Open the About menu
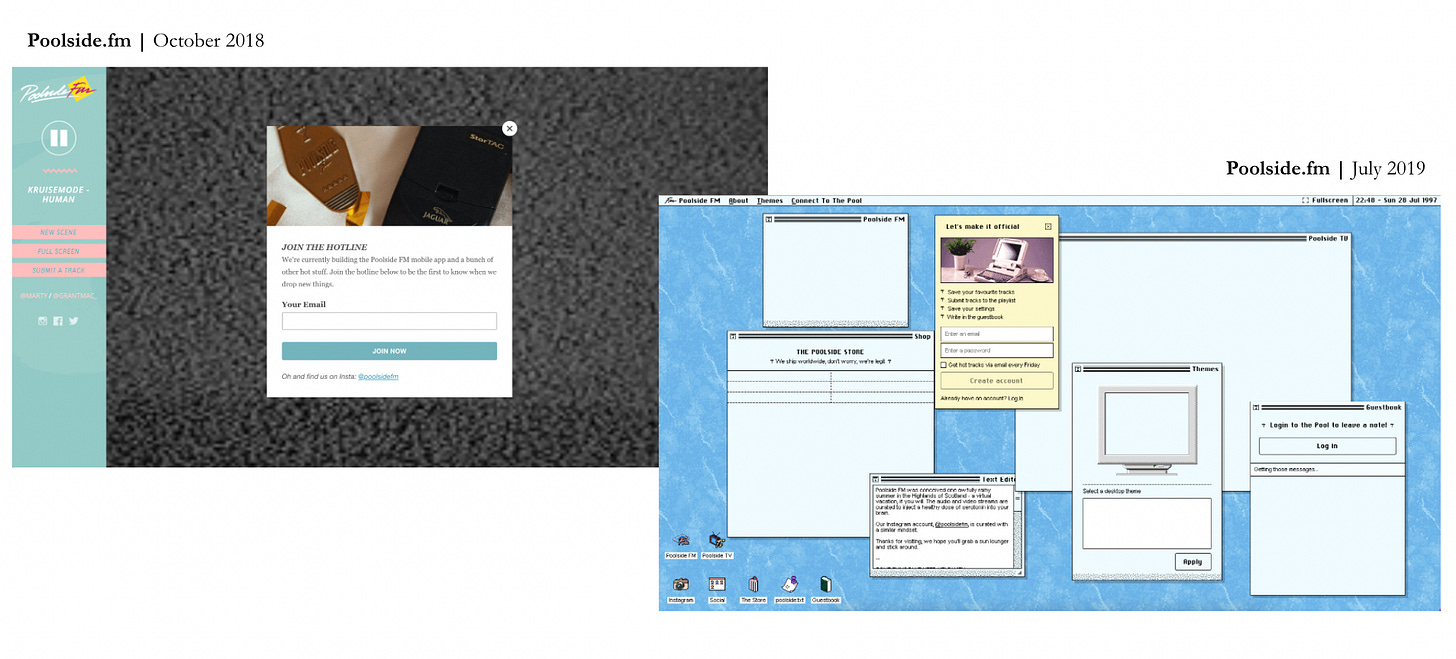 738,201
